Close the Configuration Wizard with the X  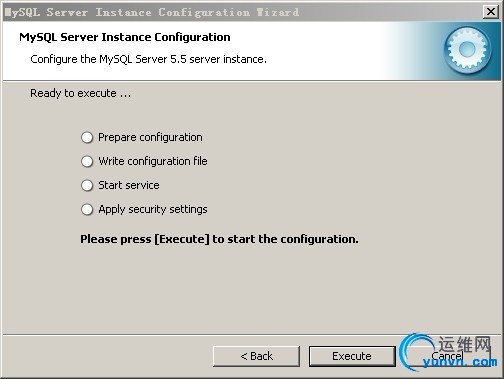[x=491, y=12]
